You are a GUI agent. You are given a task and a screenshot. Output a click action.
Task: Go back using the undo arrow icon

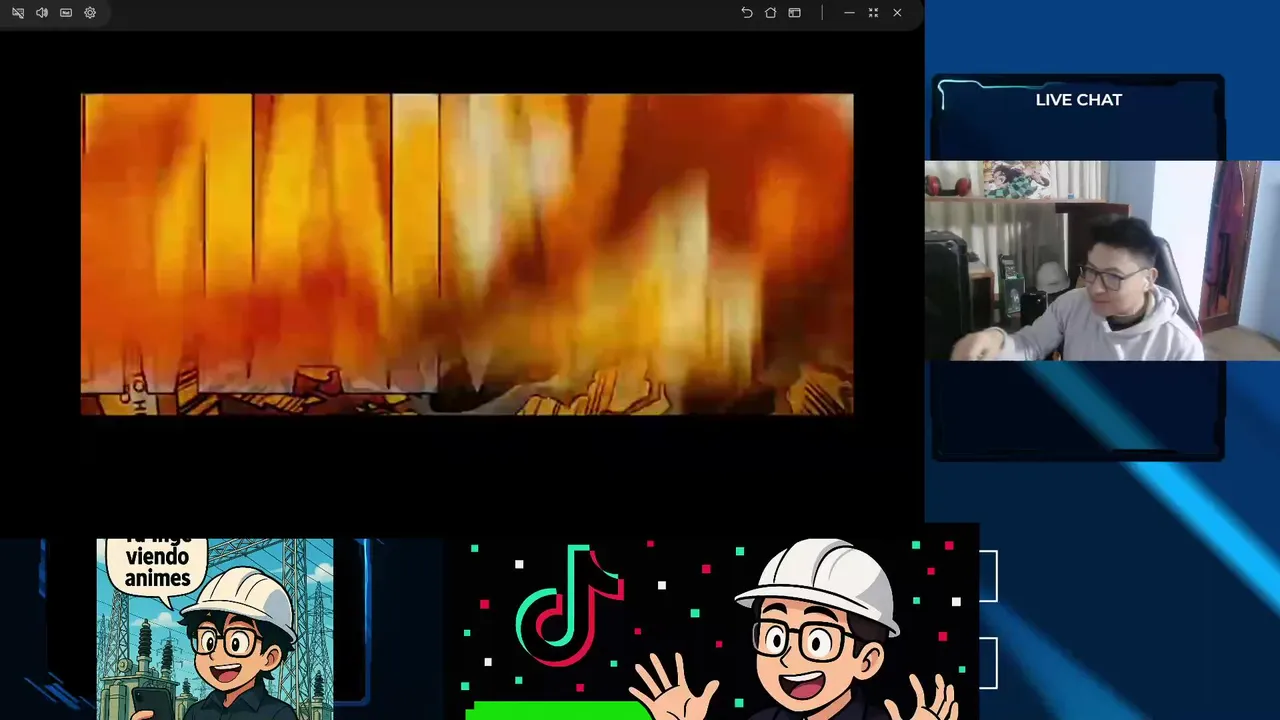[x=747, y=13]
